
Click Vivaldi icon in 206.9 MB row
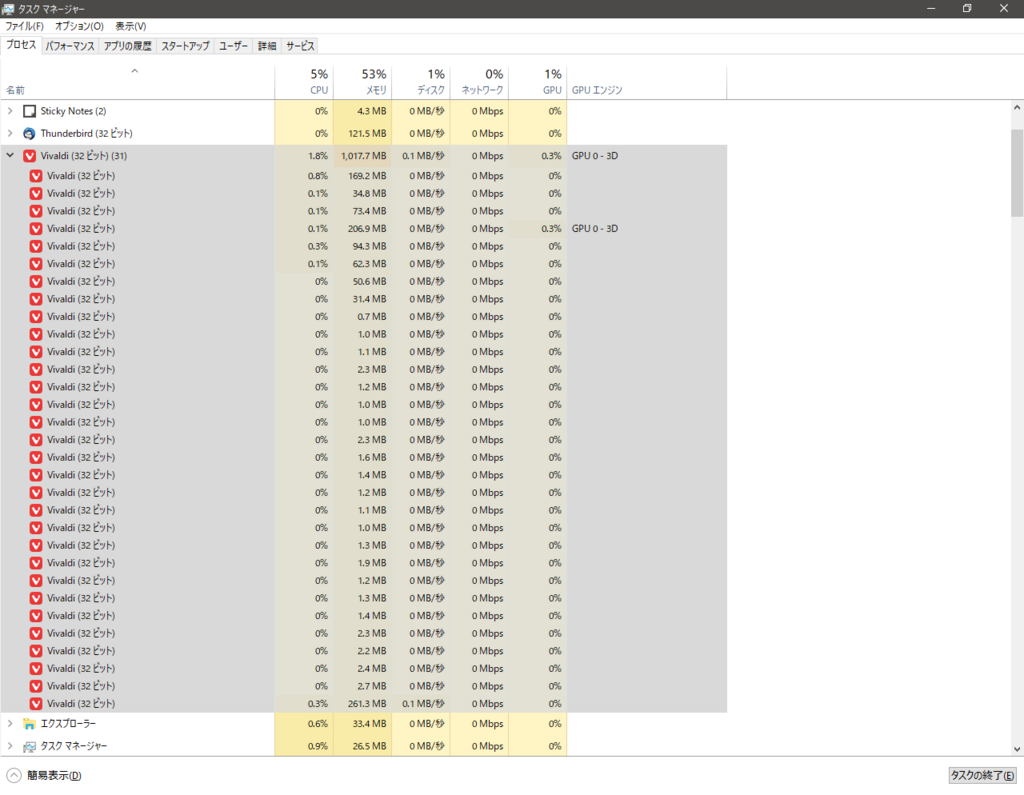click(x=36, y=229)
